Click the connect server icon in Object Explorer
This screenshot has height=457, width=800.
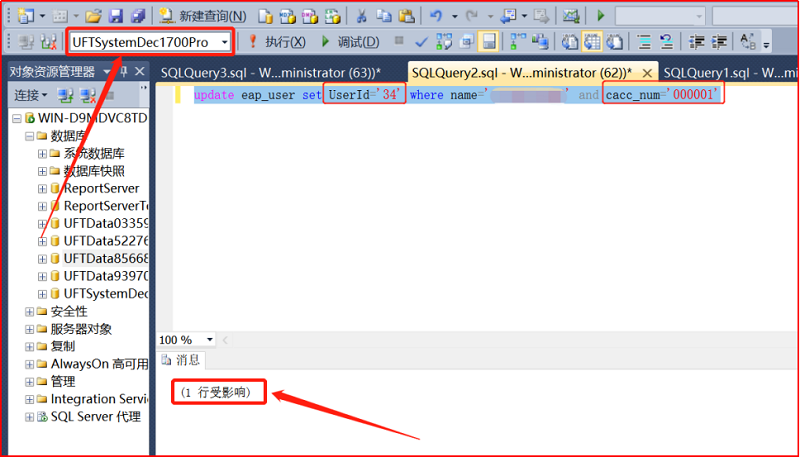(x=65, y=95)
